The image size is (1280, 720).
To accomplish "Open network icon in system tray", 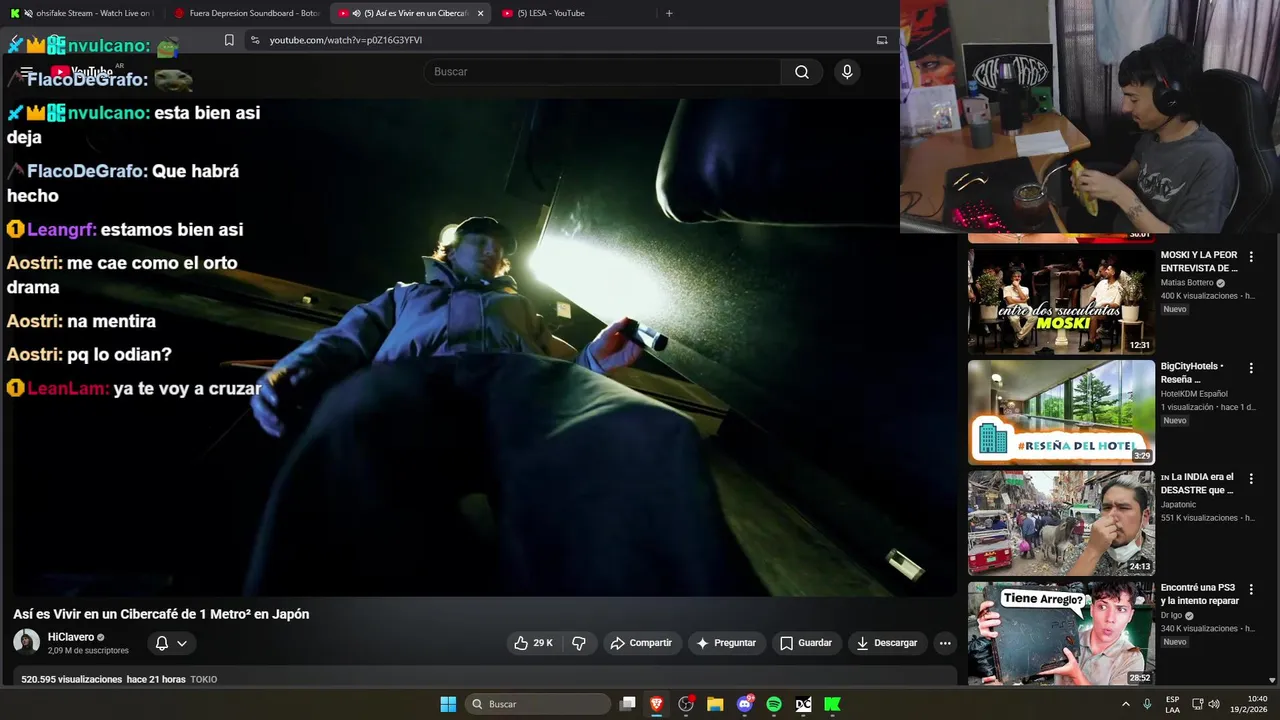I will tap(1197, 704).
